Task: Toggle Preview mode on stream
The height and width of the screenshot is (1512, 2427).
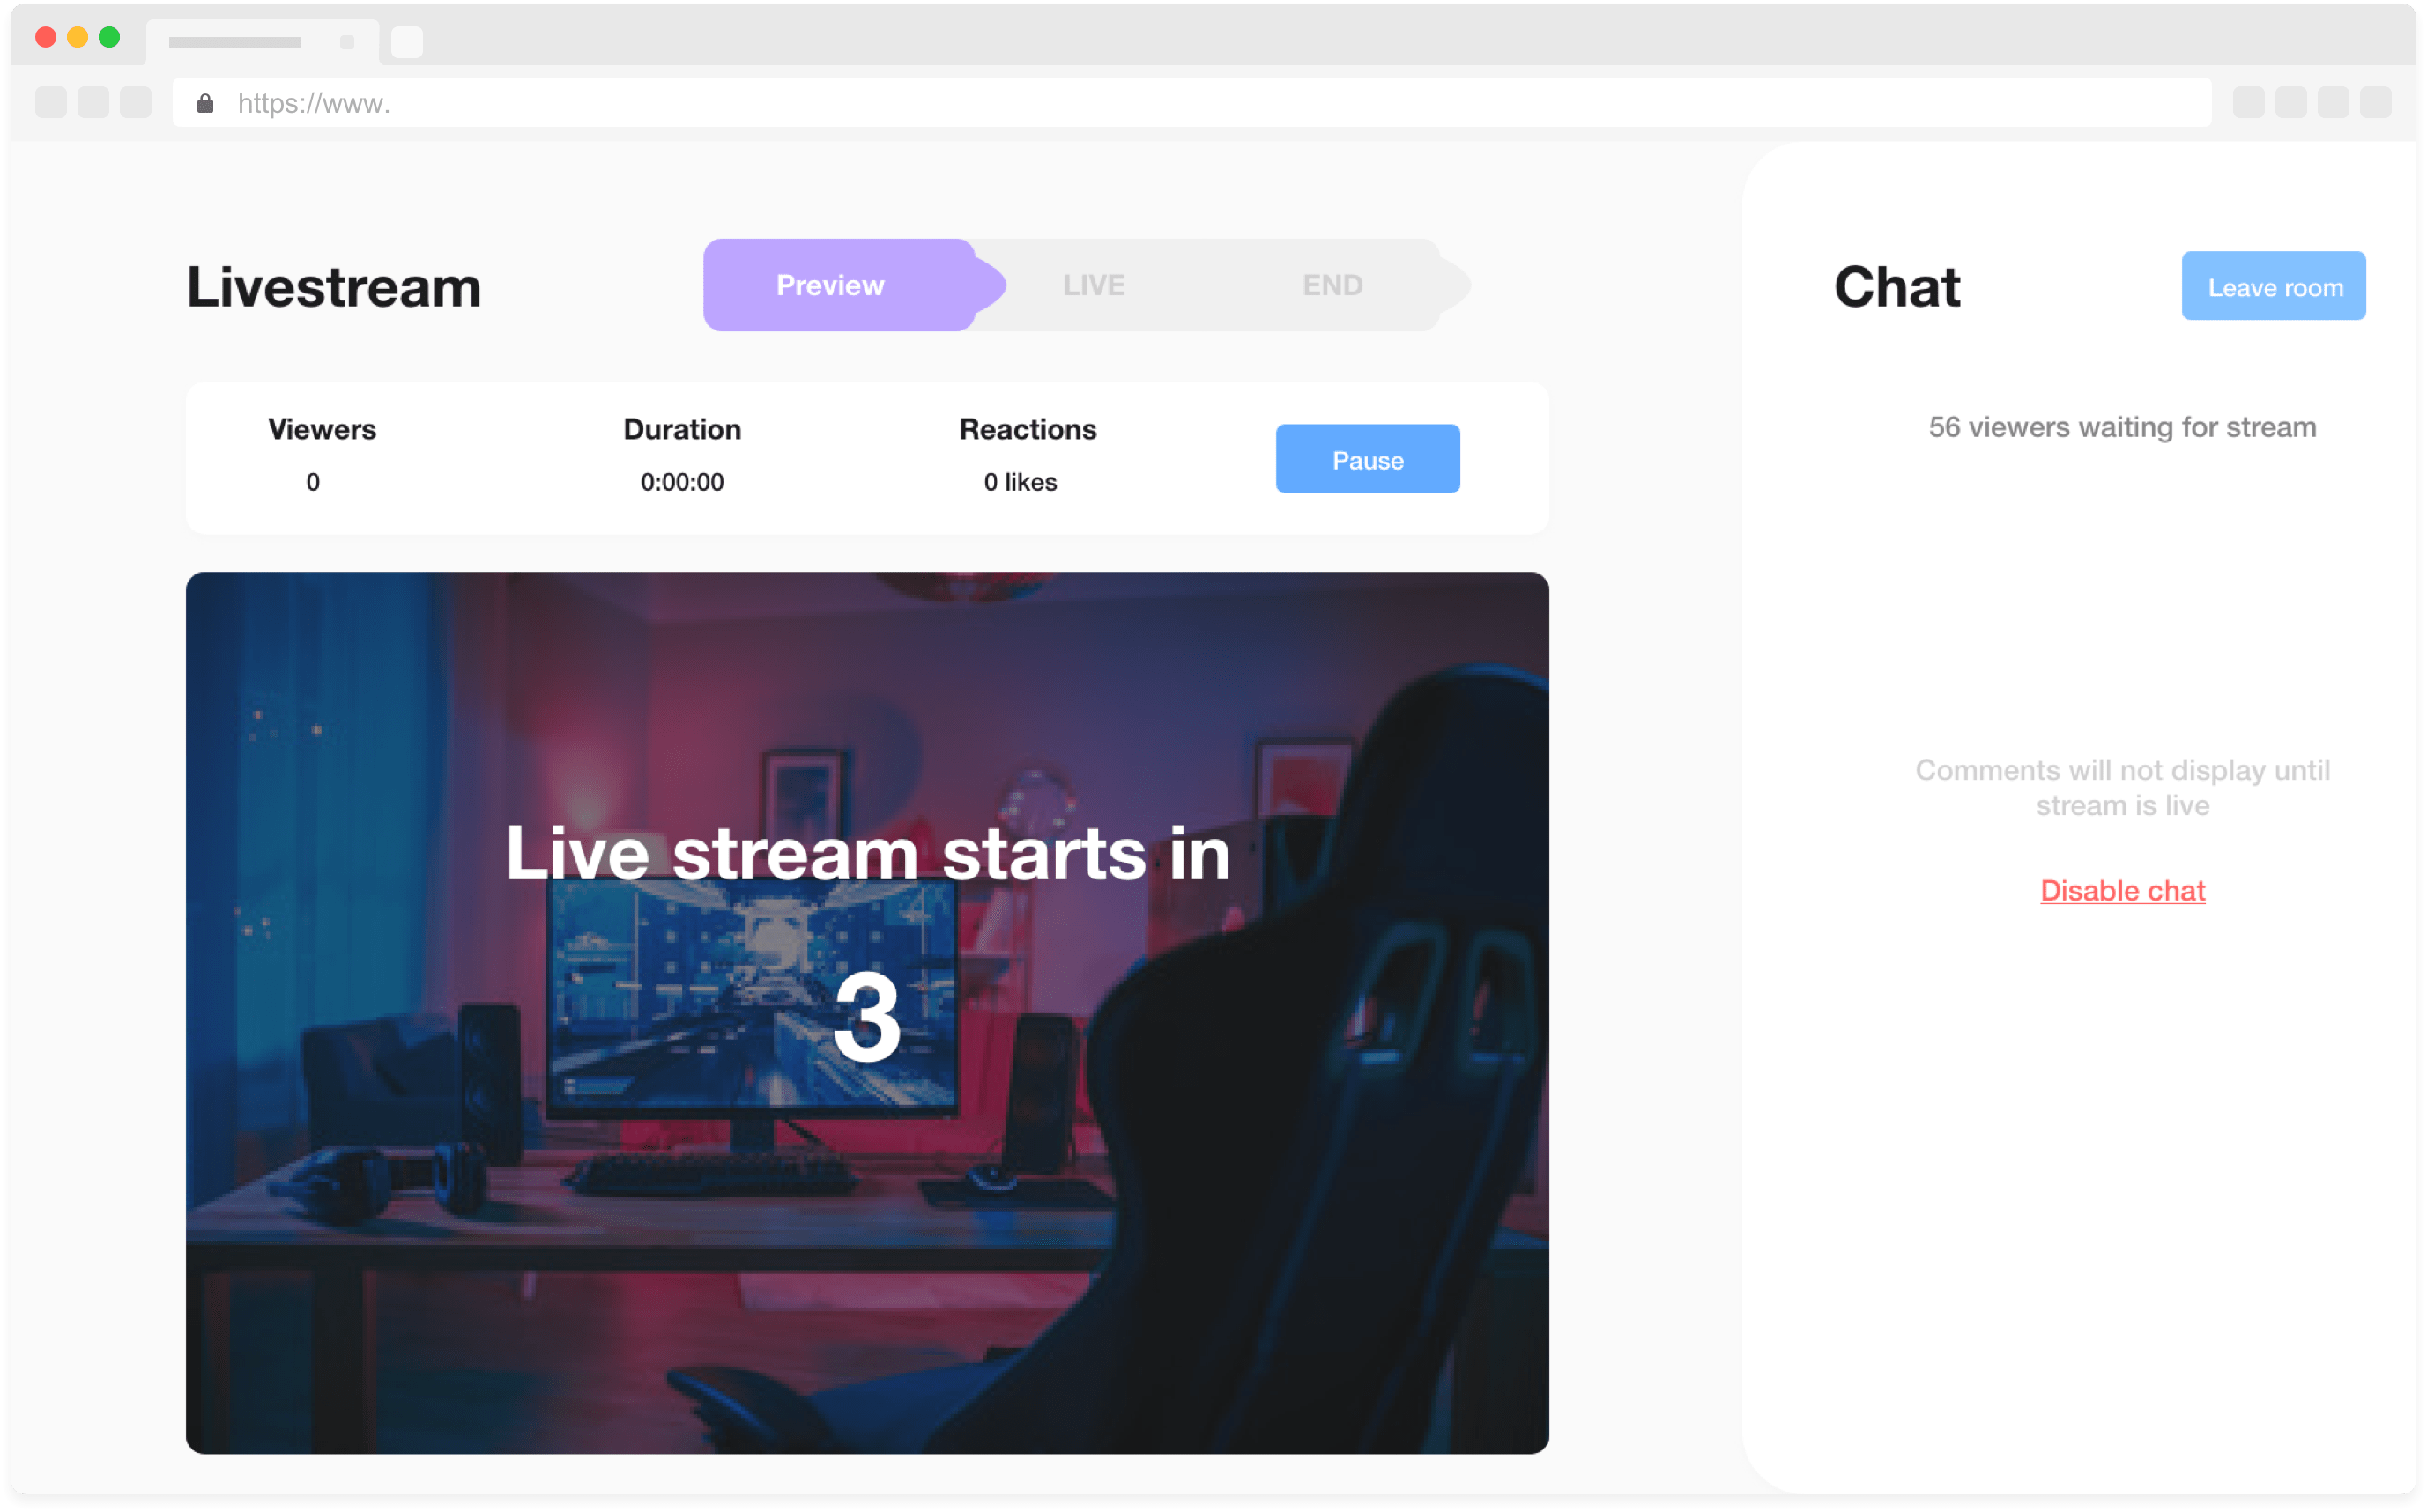Action: tap(829, 285)
